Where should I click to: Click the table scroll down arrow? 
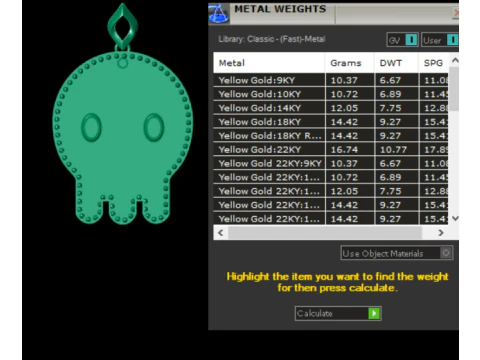coord(455,218)
